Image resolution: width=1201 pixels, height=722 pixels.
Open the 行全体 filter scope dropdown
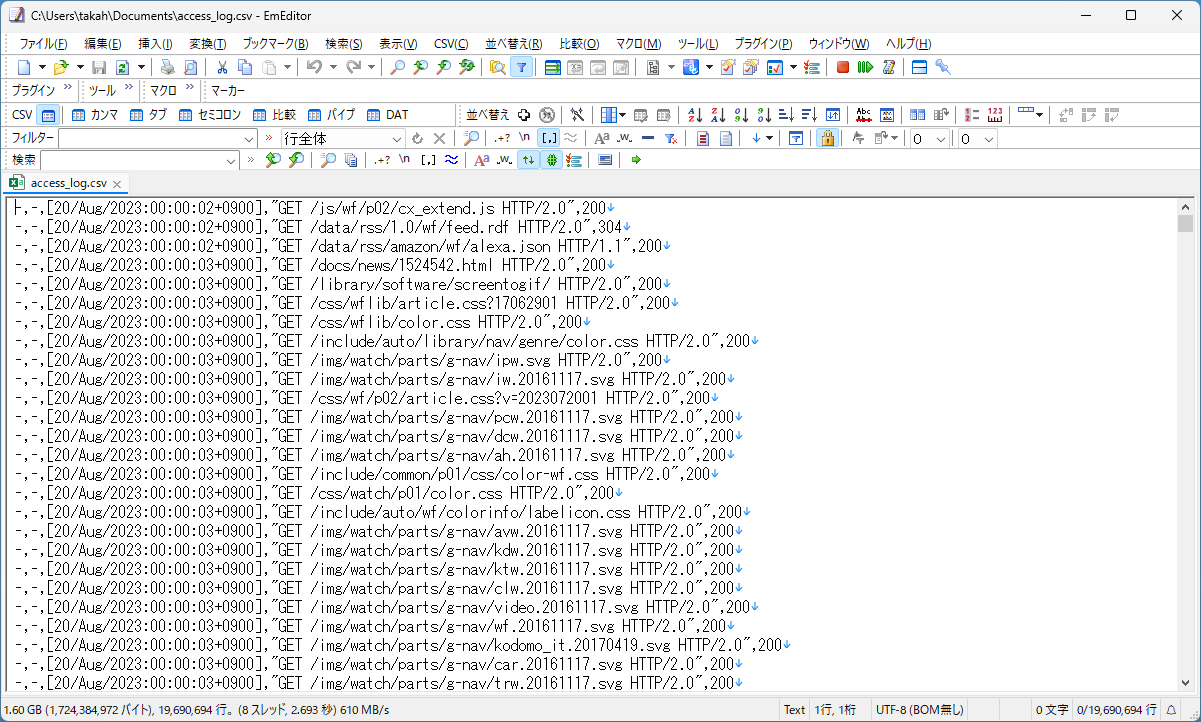point(397,138)
